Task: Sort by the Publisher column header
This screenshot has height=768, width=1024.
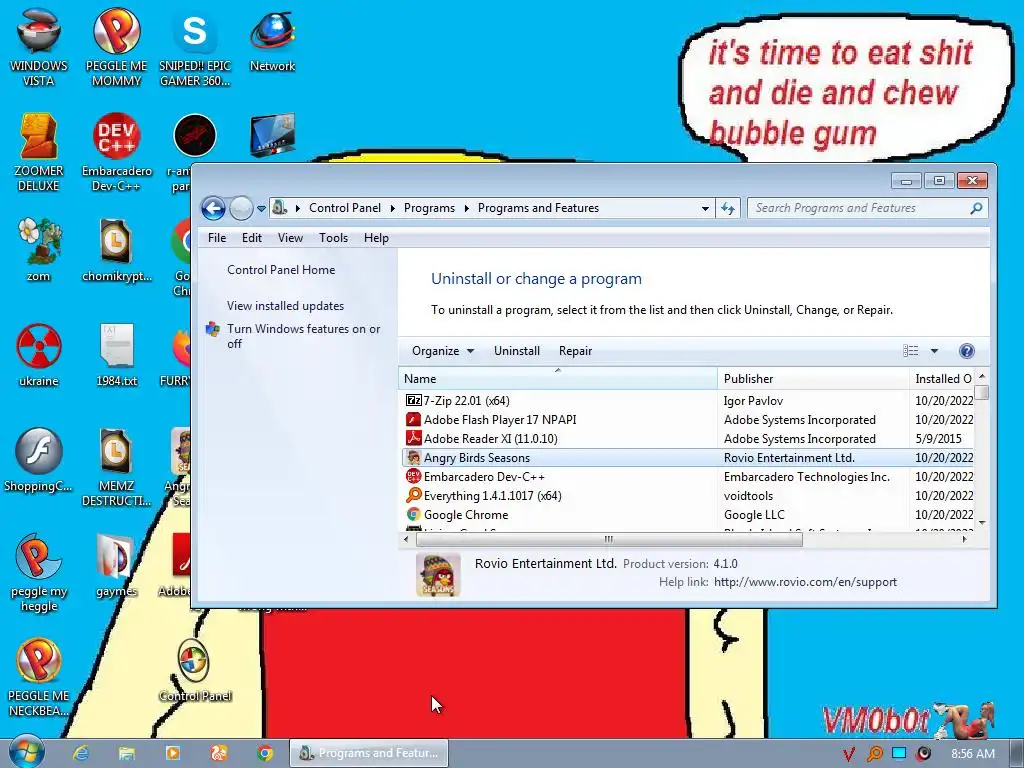Action: (x=813, y=379)
